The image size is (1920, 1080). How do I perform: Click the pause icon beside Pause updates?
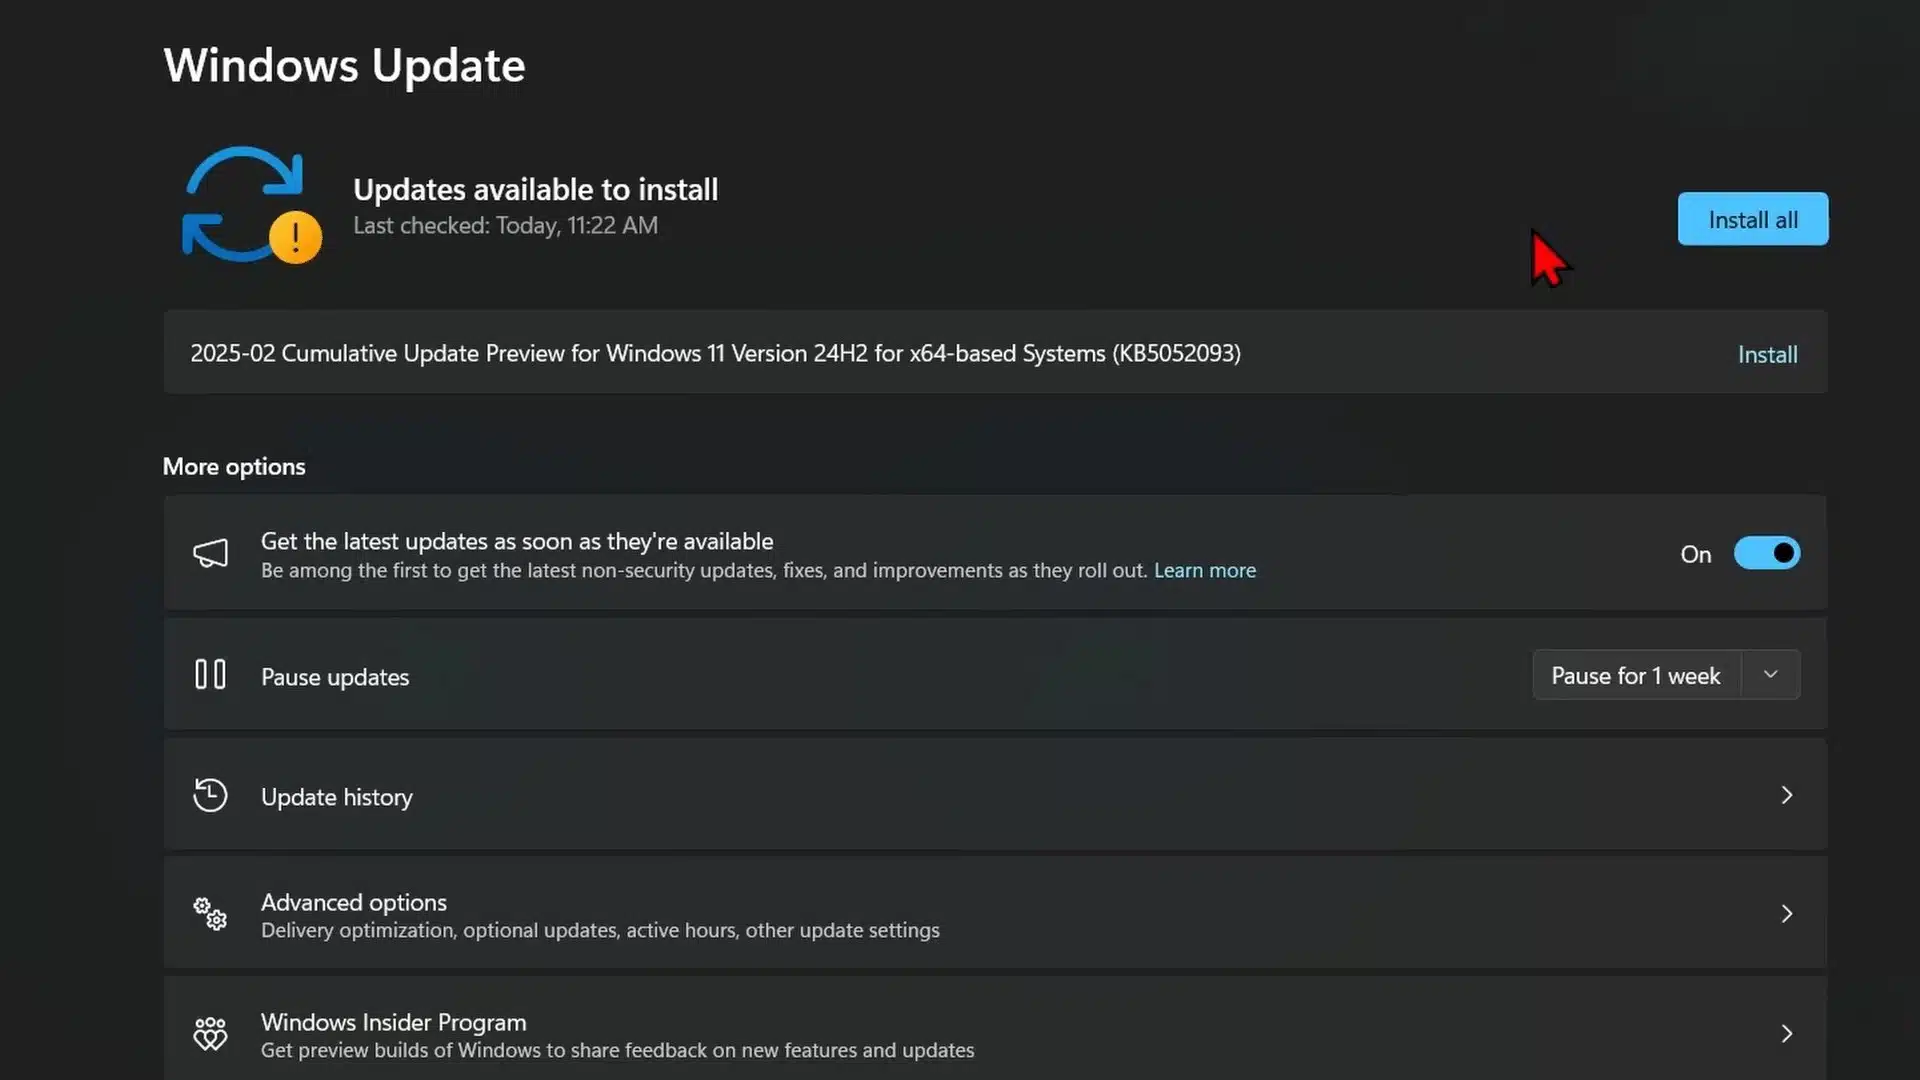click(x=210, y=675)
